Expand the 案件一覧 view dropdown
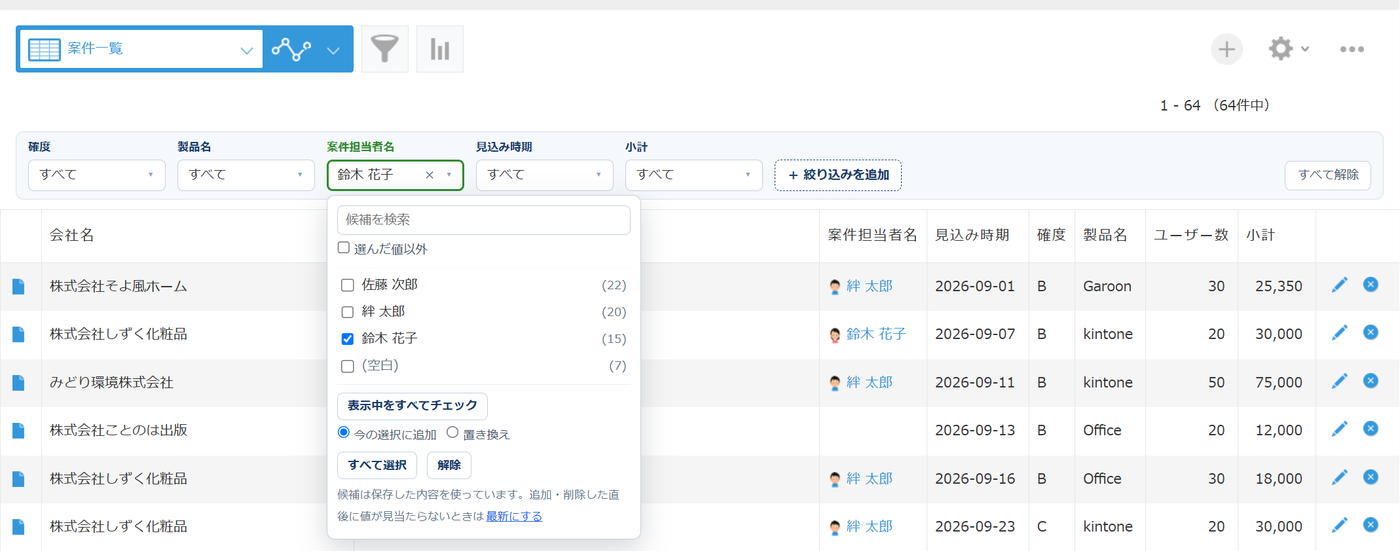1400x551 pixels. point(246,50)
